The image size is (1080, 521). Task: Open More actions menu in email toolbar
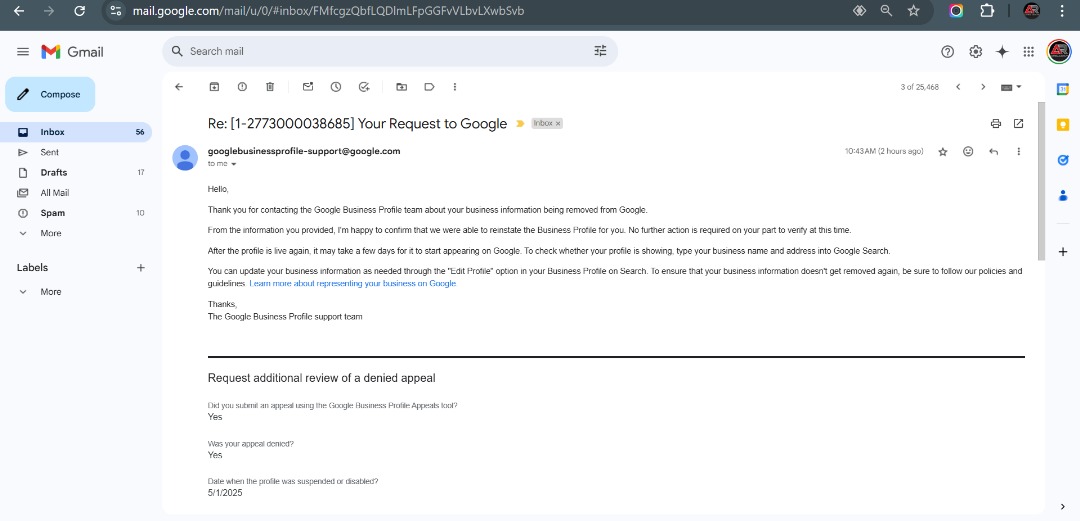[x=455, y=87]
